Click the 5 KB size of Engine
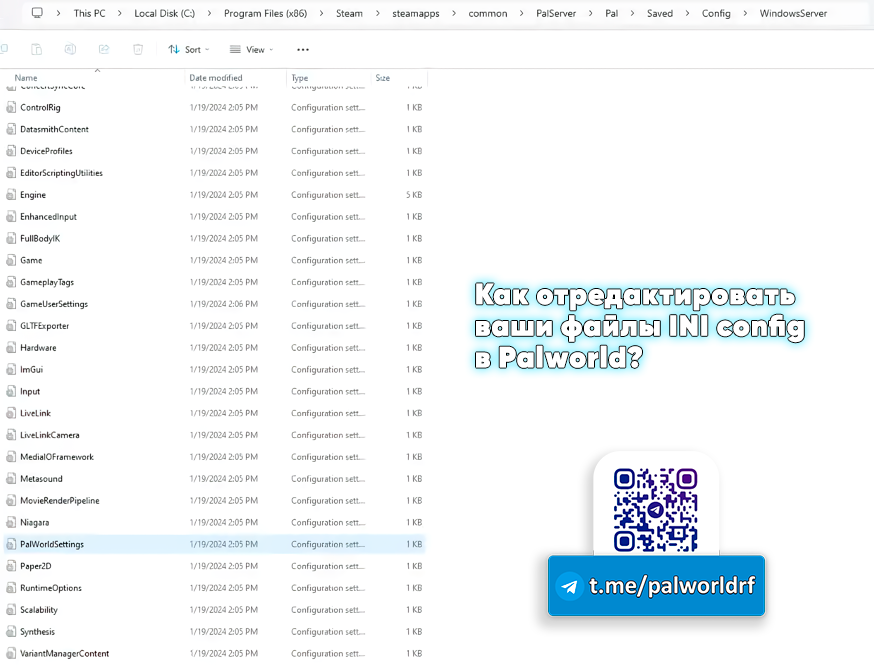 point(414,195)
